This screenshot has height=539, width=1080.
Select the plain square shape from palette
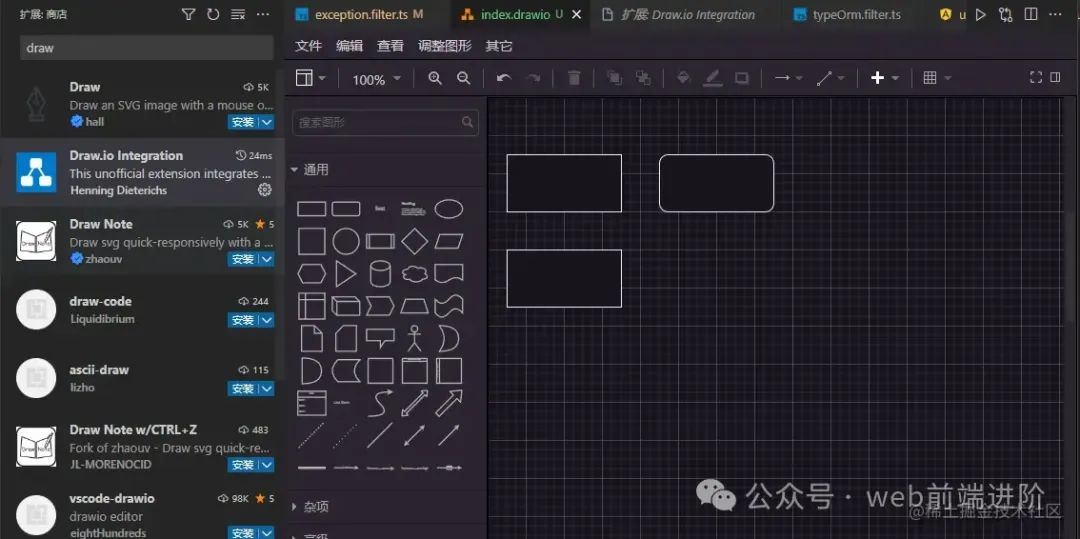coord(311,241)
